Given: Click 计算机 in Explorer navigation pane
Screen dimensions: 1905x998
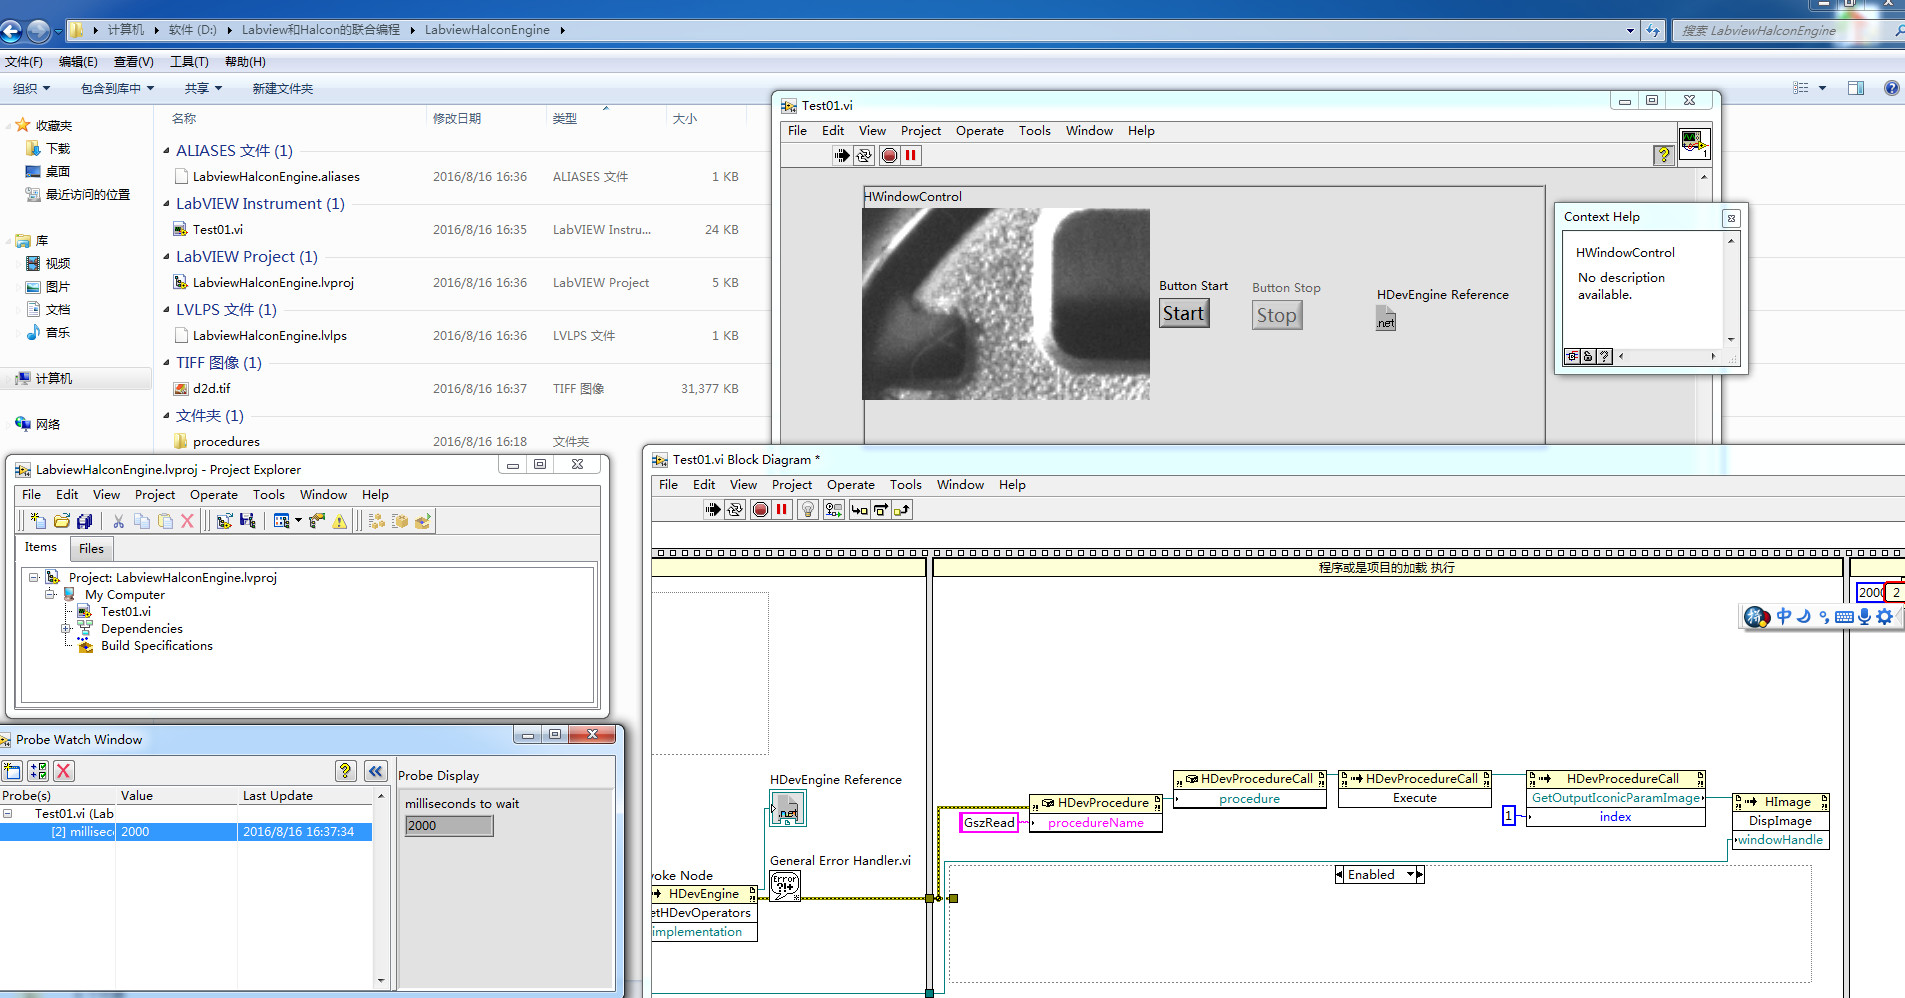Looking at the screenshot, I should [54, 379].
